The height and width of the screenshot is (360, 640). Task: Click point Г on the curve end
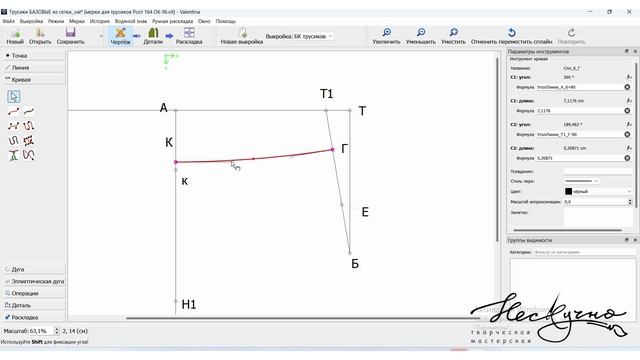[x=333, y=150]
